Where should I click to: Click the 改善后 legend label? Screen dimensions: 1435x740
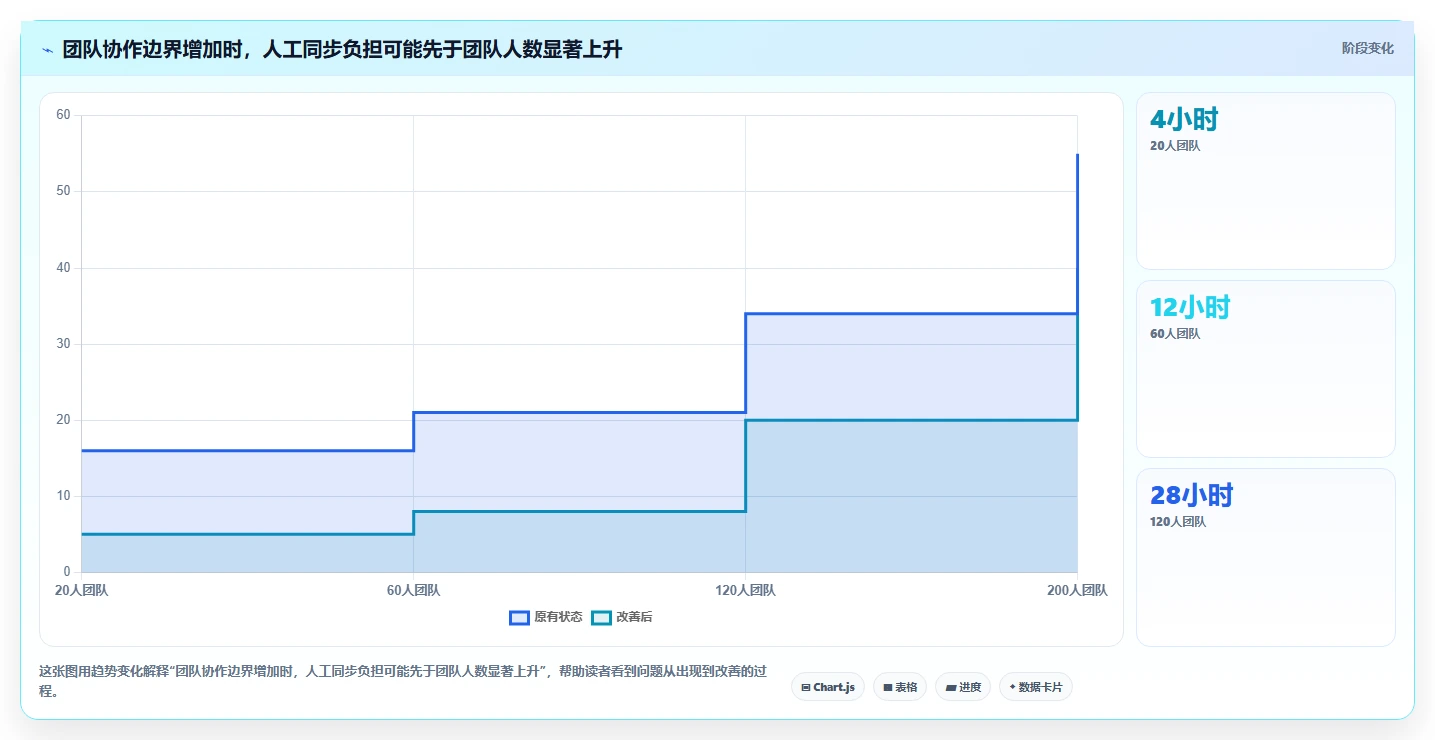tap(634, 617)
